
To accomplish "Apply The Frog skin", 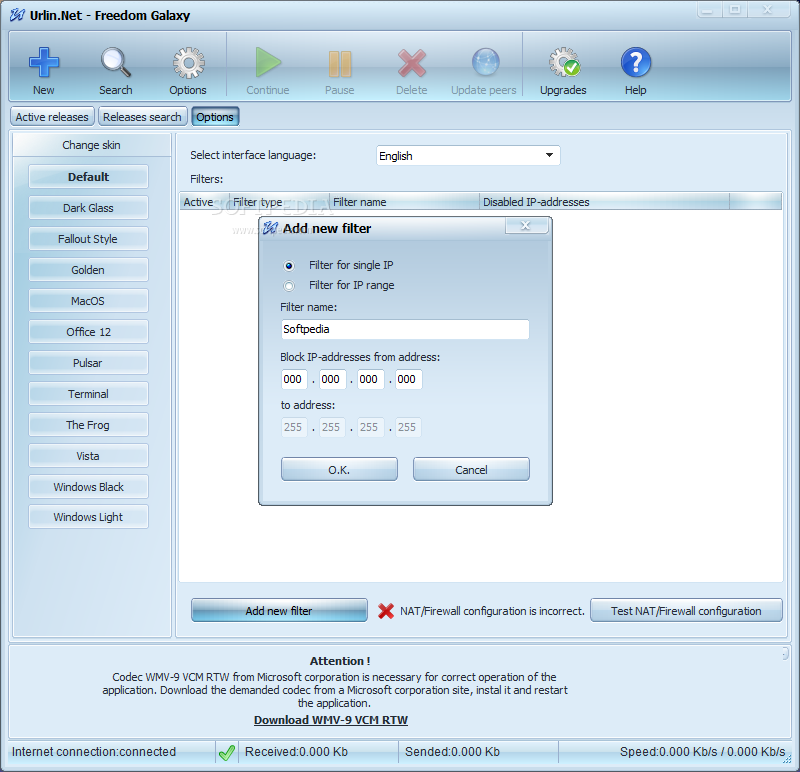I will pyautogui.click(x=88, y=425).
